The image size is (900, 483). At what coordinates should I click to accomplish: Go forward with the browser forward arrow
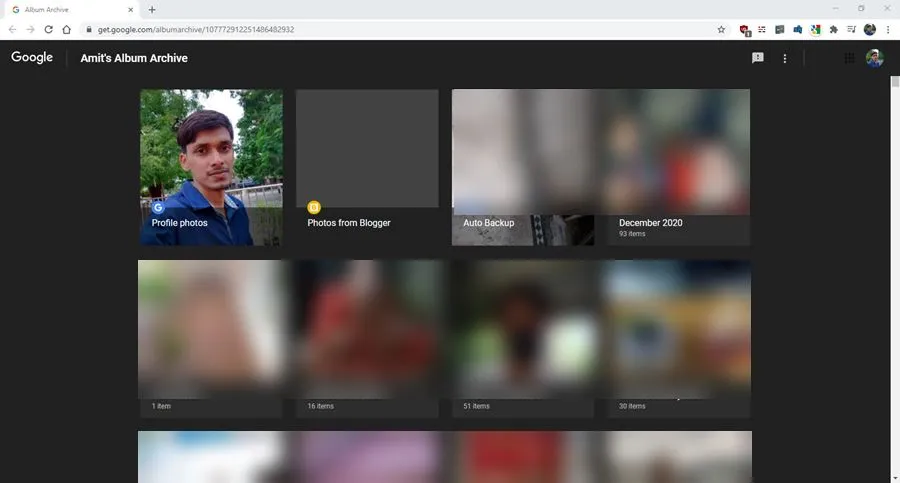click(30, 29)
